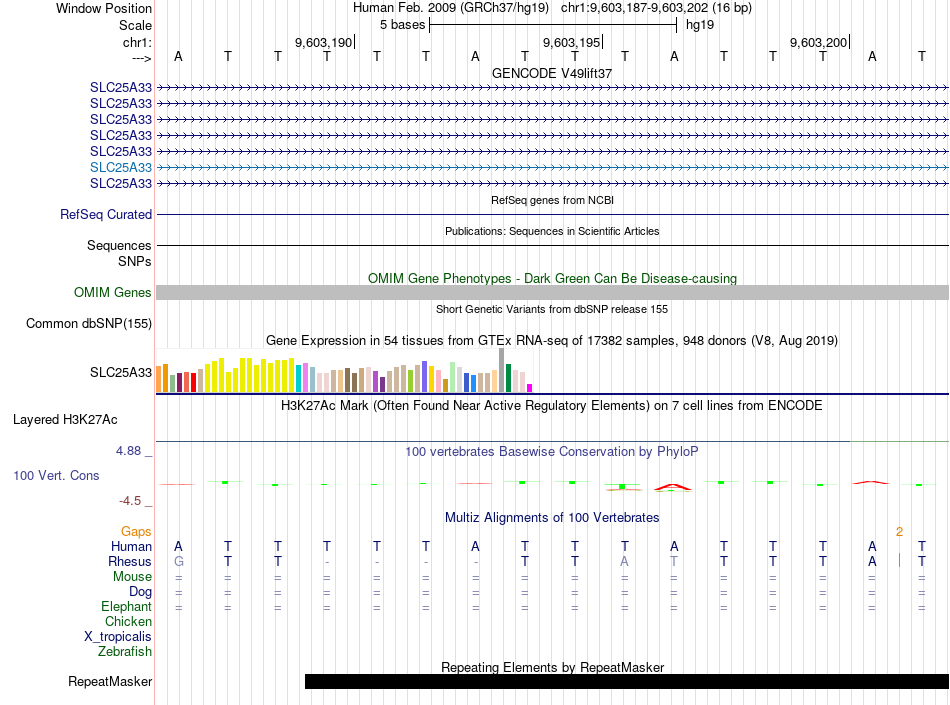Click the red PhyloP peak under base A

pyautogui.click(x=673, y=487)
